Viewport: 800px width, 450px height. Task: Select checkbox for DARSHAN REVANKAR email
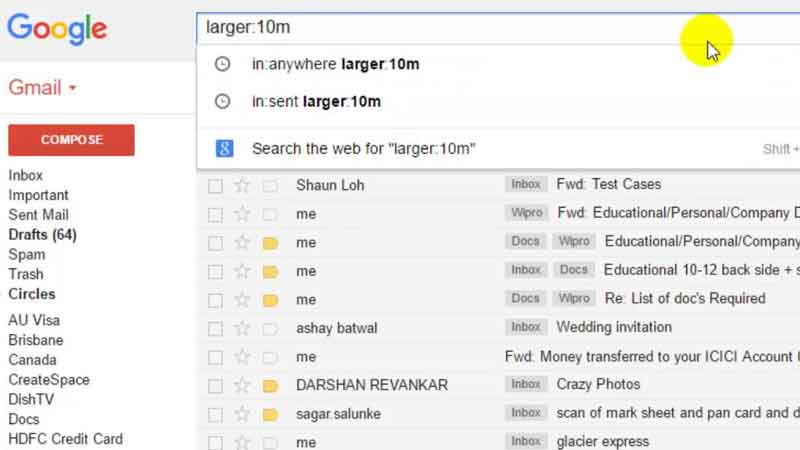point(215,386)
